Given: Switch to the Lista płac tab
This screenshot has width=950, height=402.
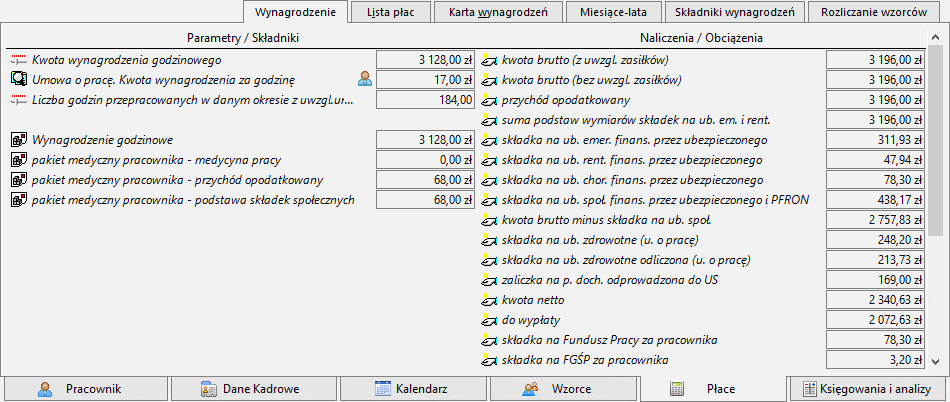Looking at the screenshot, I should pyautogui.click(x=391, y=12).
